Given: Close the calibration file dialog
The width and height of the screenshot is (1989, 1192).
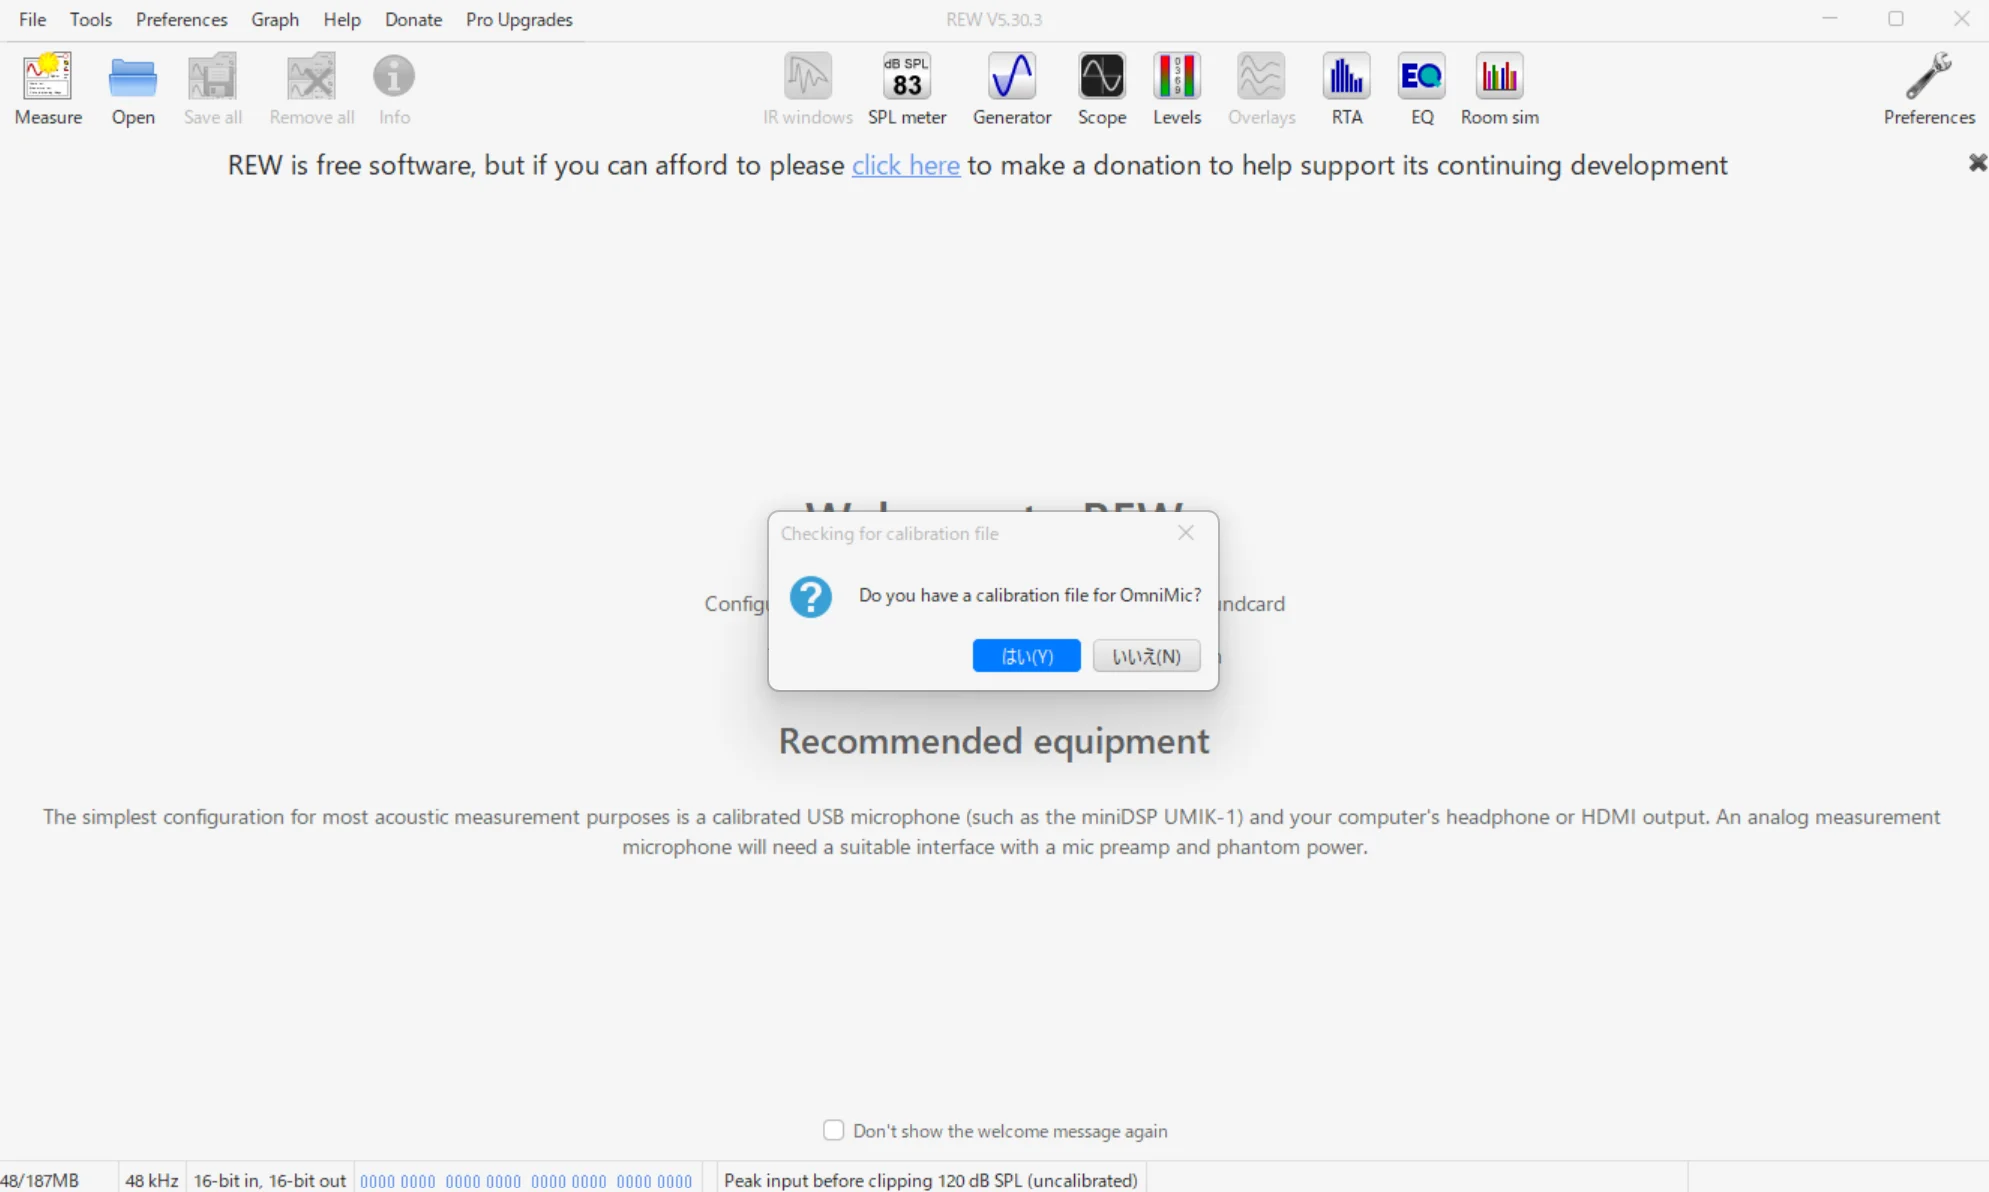Looking at the screenshot, I should coord(1185,533).
